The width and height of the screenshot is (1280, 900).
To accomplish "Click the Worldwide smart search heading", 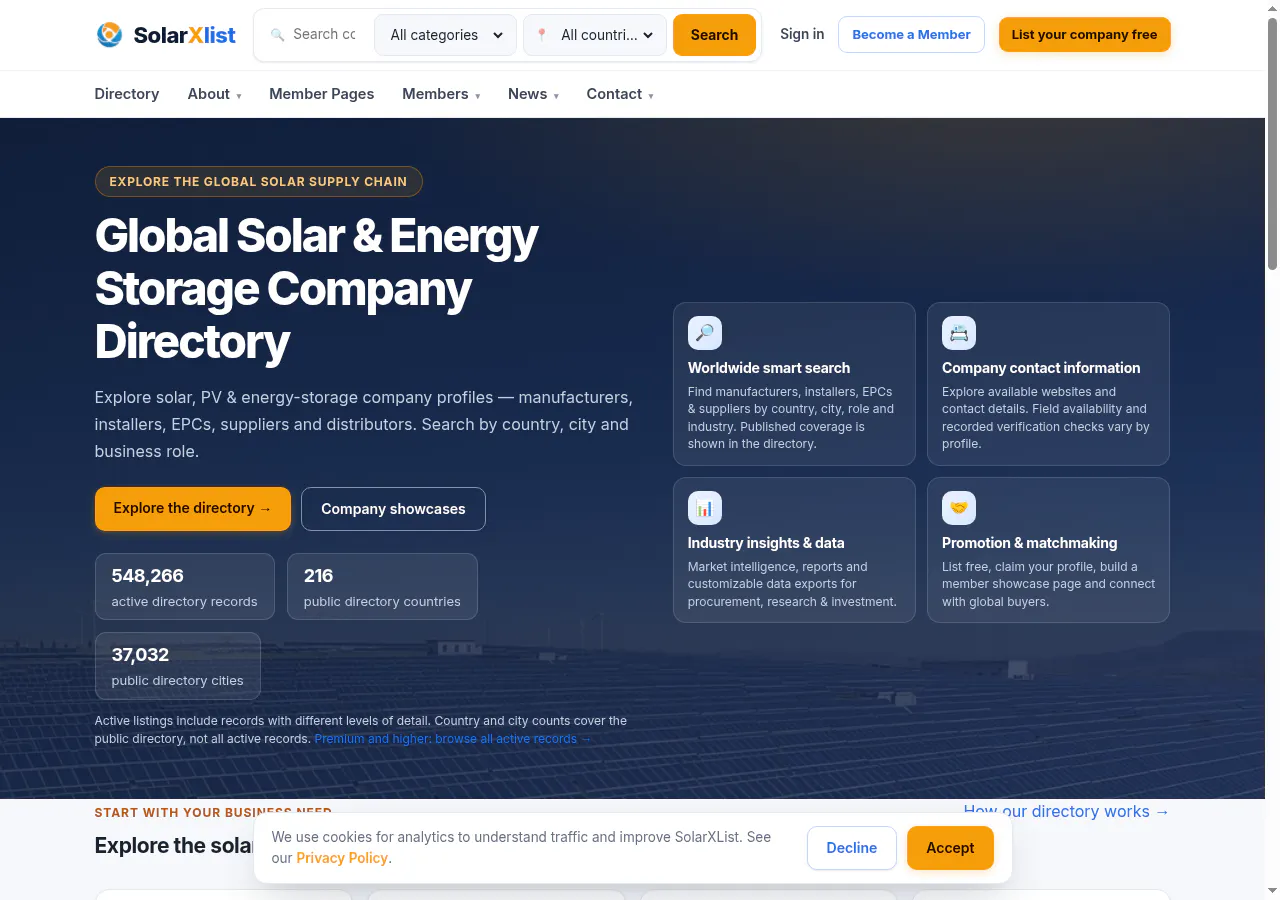I will click(x=769, y=368).
